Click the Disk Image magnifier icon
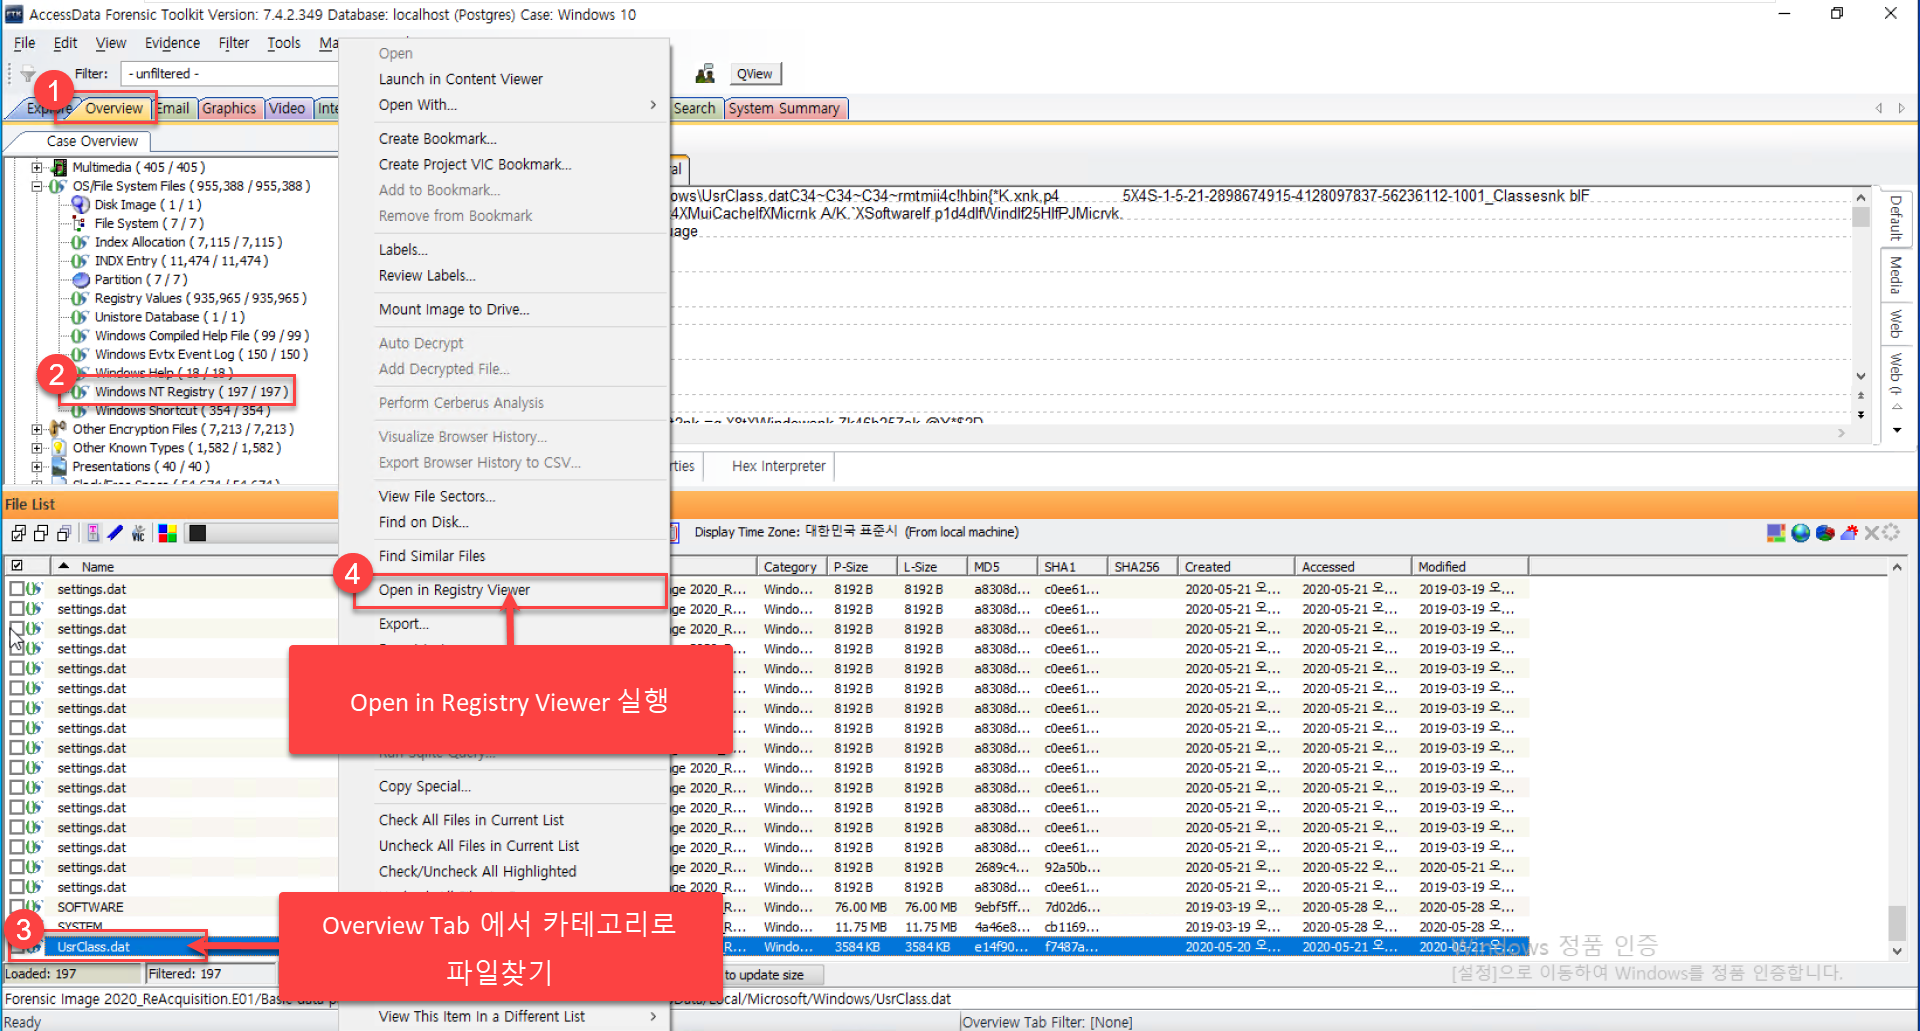 pos(80,204)
